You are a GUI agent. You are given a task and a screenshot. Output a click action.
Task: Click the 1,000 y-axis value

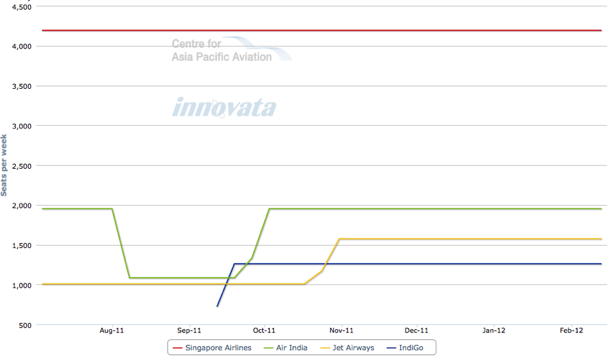point(21,285)
